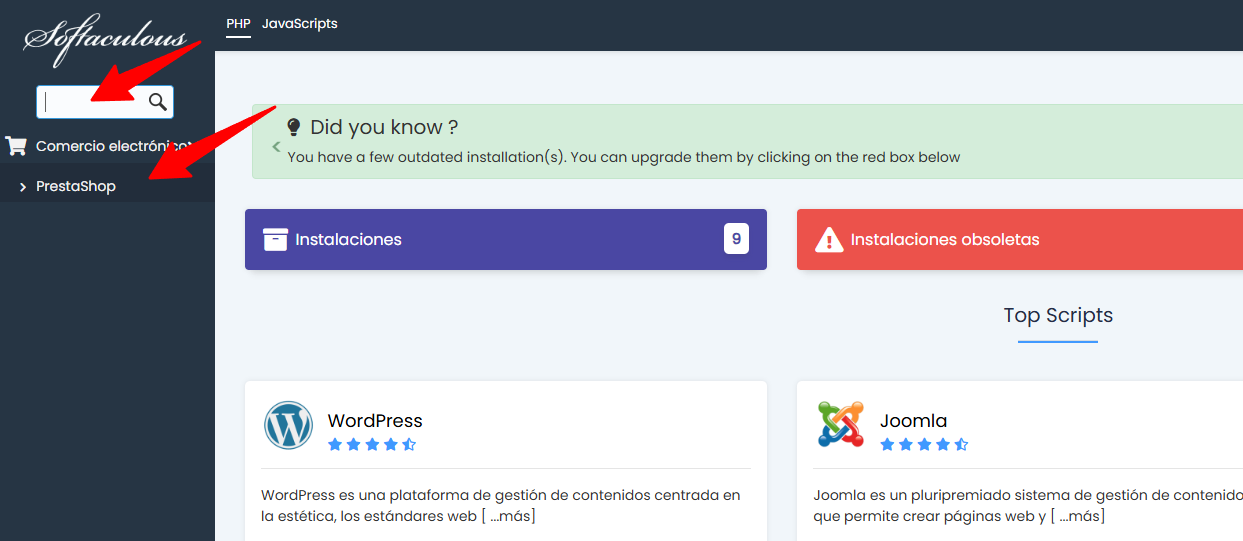
Task: Open the WordPress logo icon
Action: pyautogui.click(x=288, y=425)
